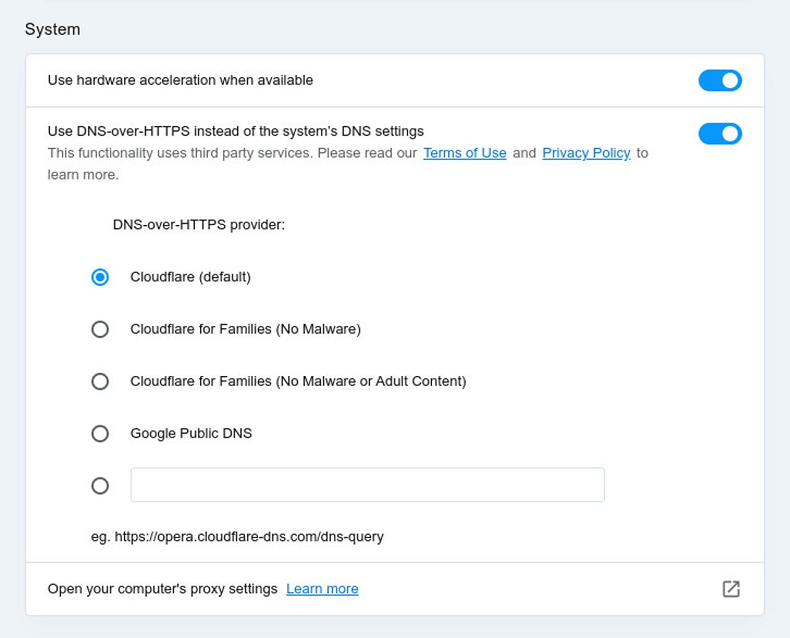Toggle the hardware acceleration switch

point(720,80)
